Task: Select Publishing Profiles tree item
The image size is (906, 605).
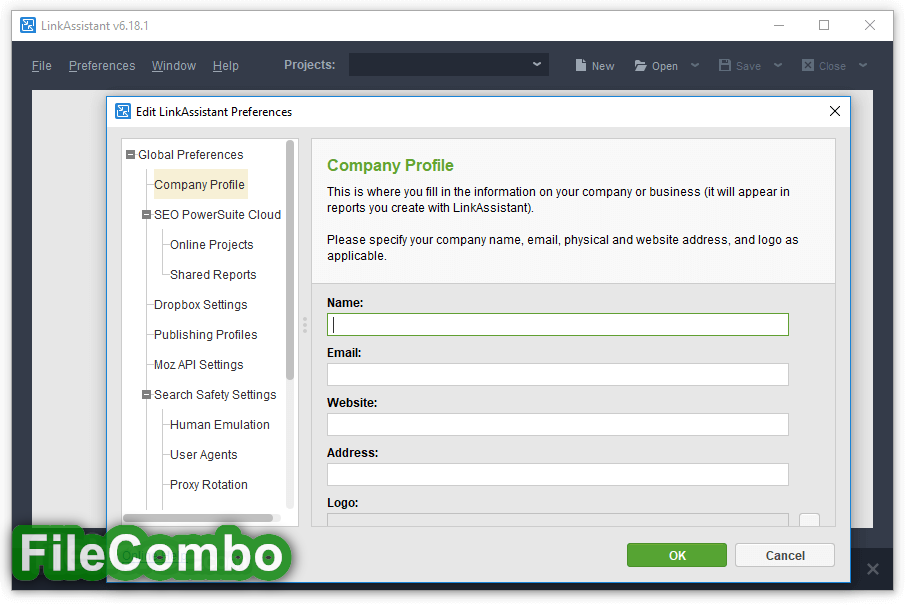Action: click(x=205, y=335)
